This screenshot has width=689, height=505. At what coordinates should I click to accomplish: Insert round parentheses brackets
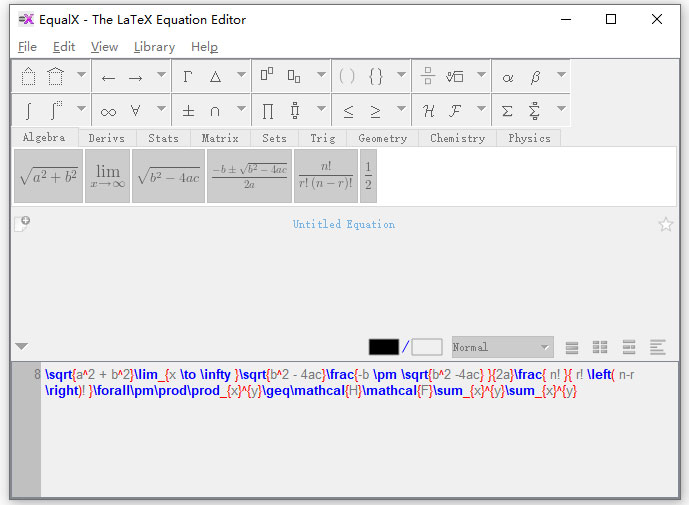(347, 76)
